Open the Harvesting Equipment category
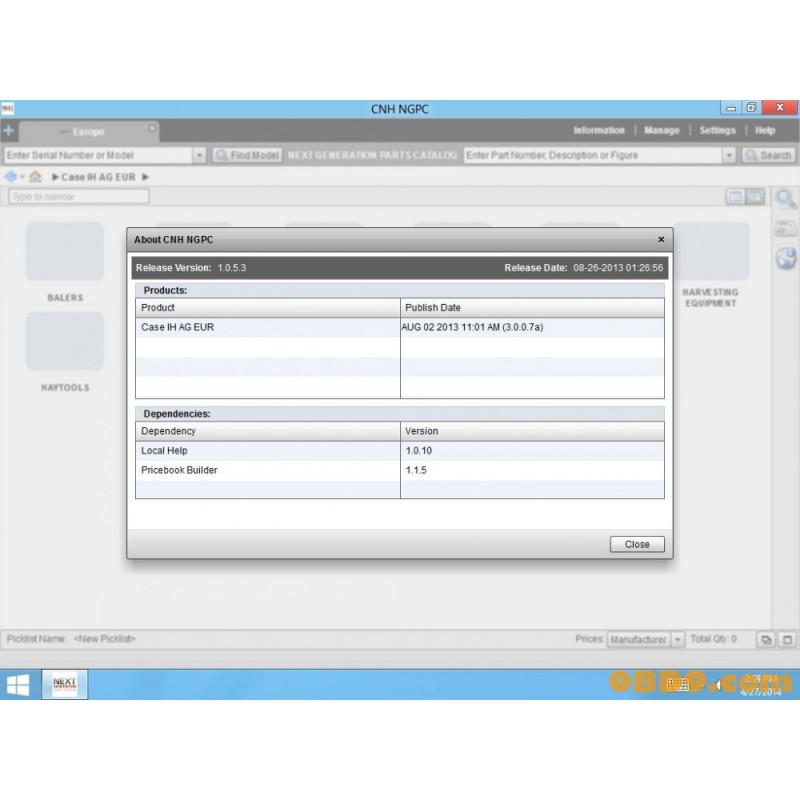The height and width of the screenshot is (800, 800). click(x=711, y=265)
